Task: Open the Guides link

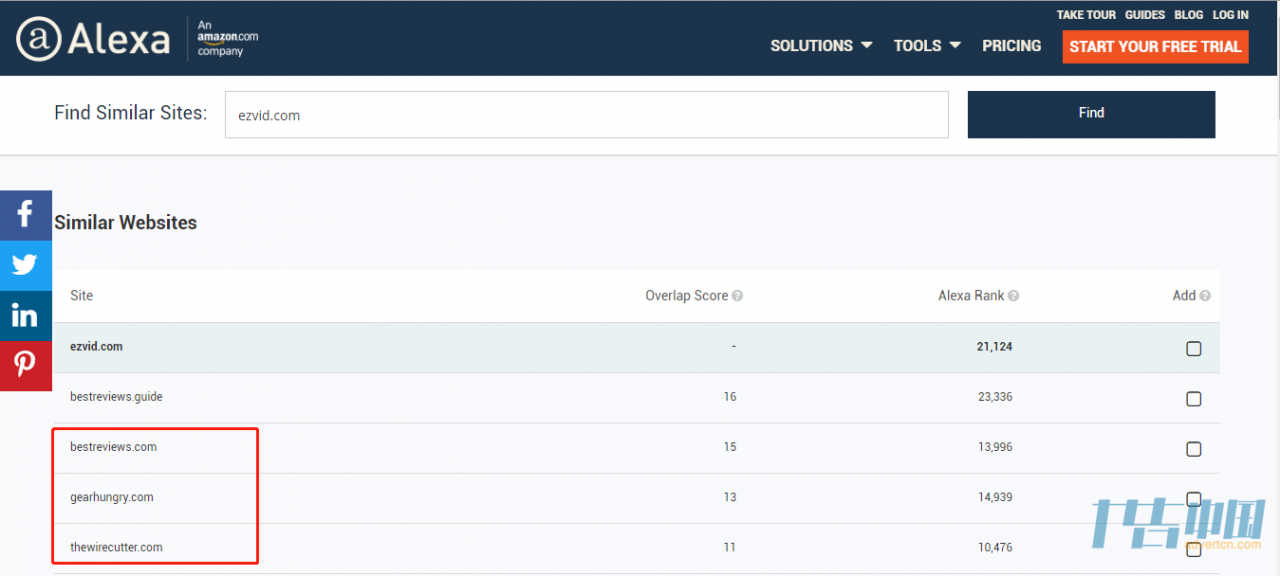Action: point(1145,15)
